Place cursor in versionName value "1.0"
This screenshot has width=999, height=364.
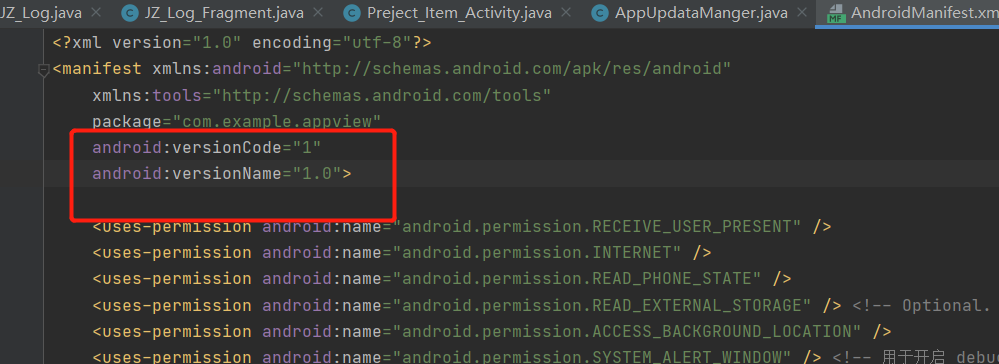tap(317, 173)
